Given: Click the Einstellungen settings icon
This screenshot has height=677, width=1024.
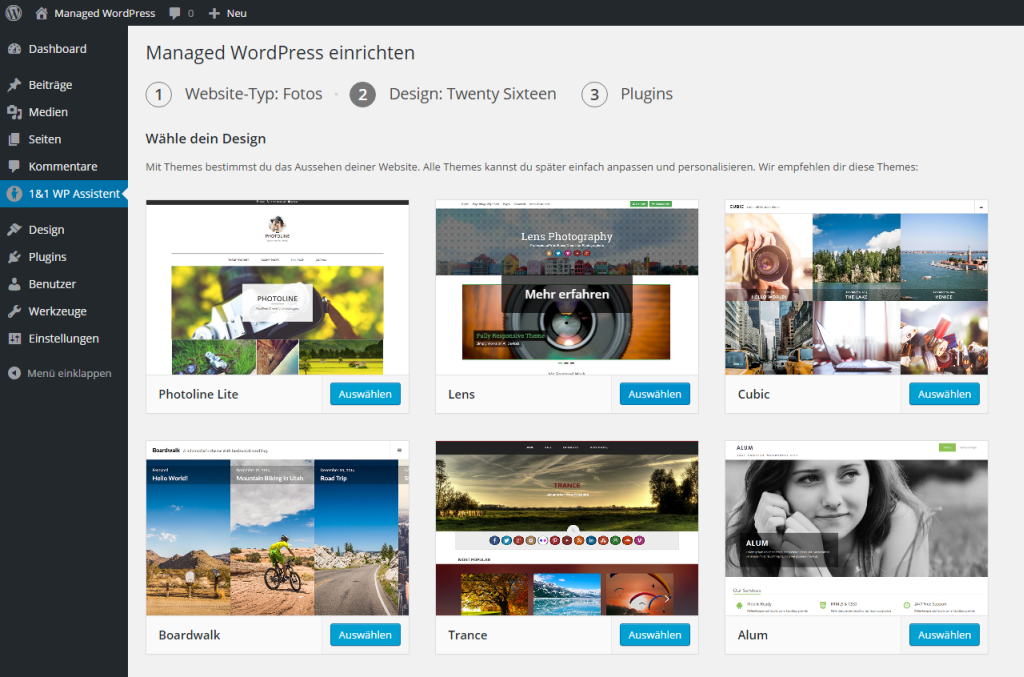Looking at the screenshot, I should (14, 338).
